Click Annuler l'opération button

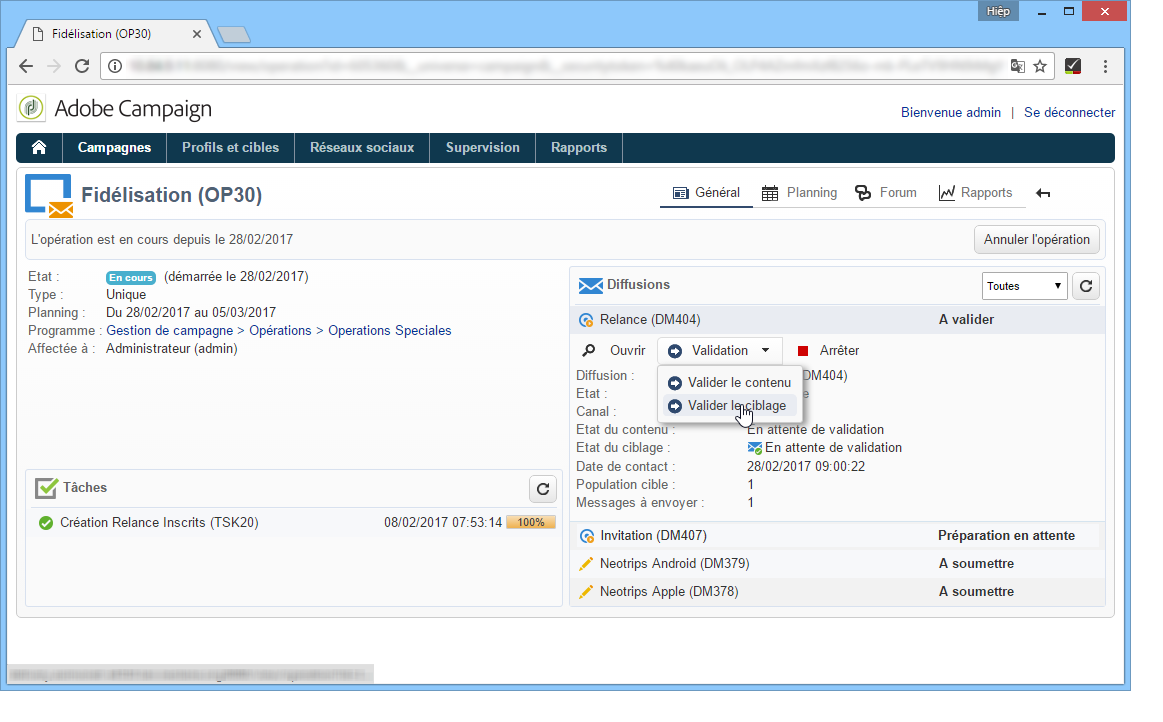pyautogui.click(x=1036, y=240)
